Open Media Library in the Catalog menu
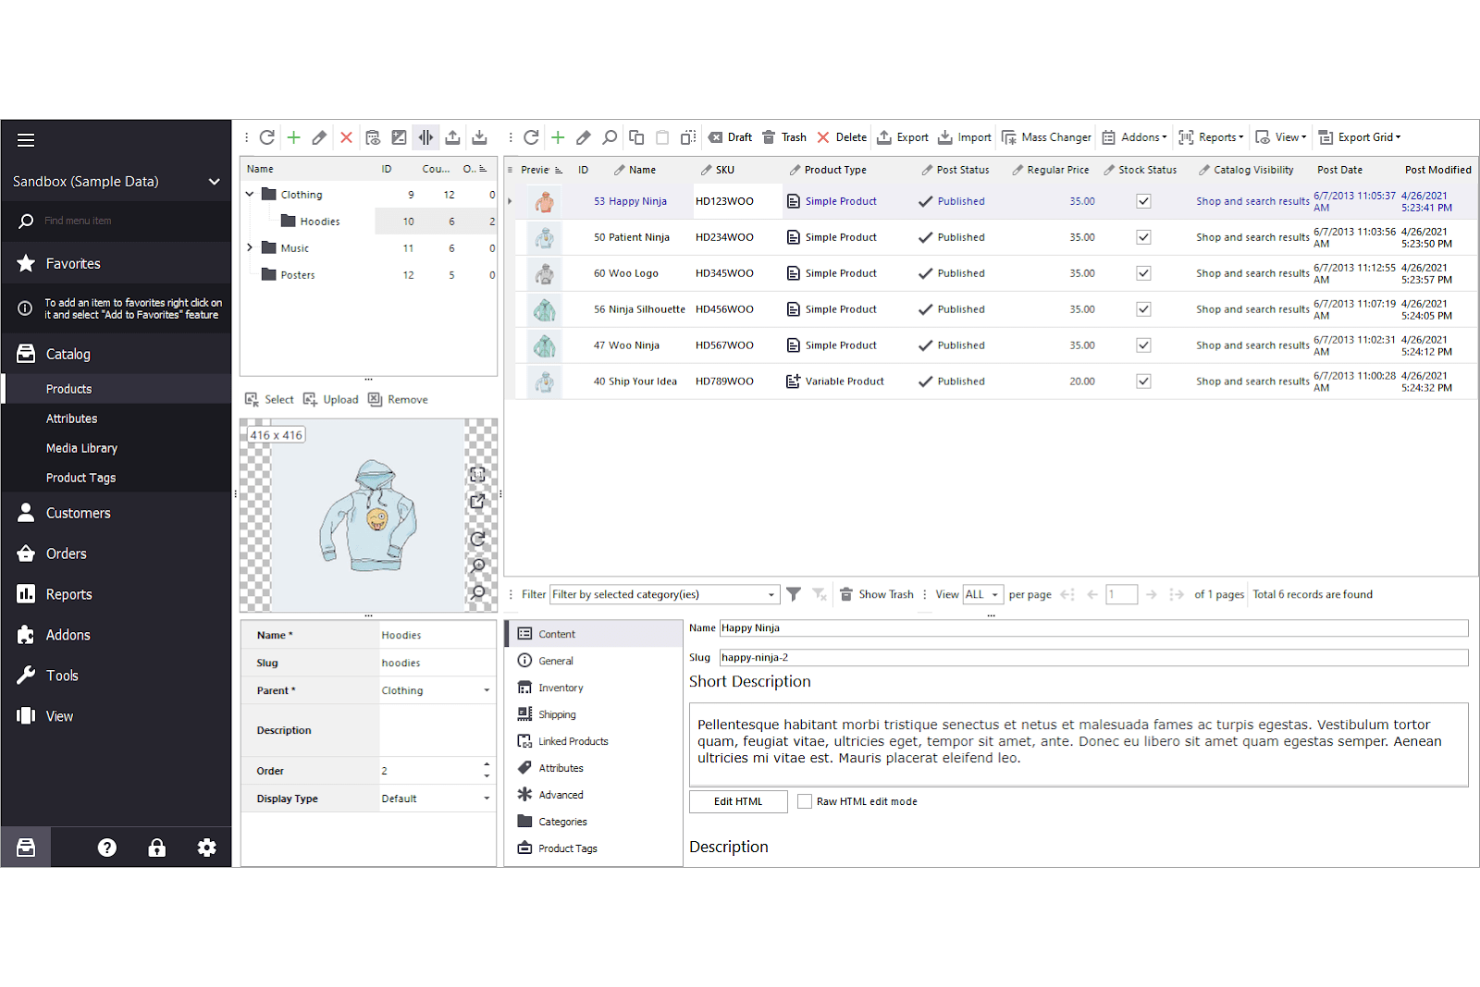The image size is (1480, 987). pos(82,448)
